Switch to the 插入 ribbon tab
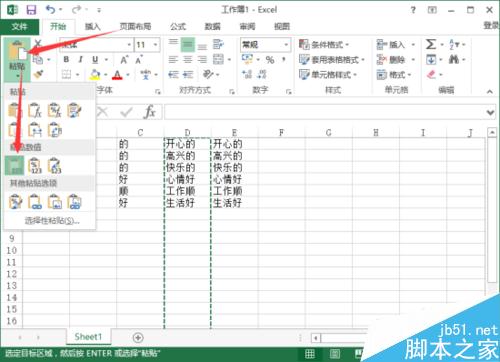 click(93, 26)
